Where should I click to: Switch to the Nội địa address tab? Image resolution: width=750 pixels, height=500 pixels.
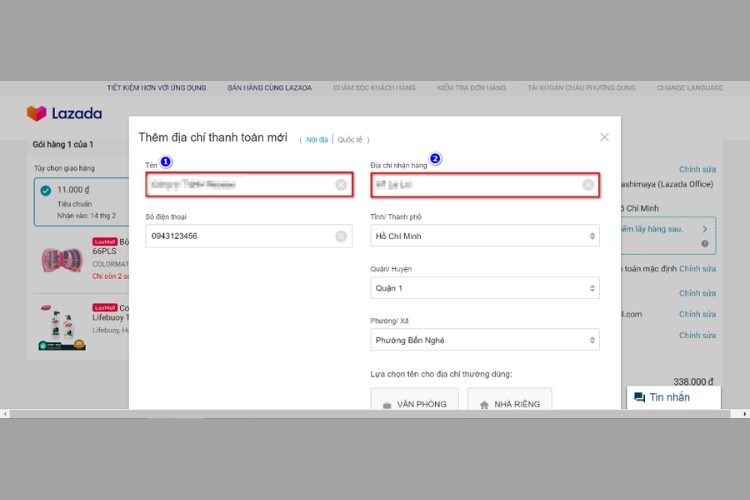click(317, 140)
